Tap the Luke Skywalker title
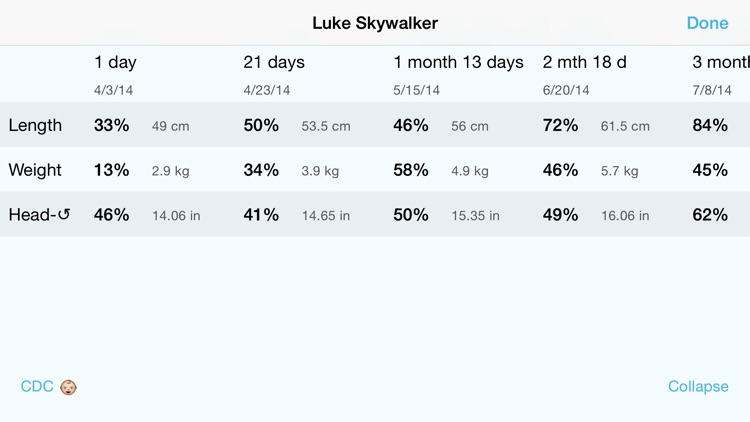The image size is (750, 422). (x=375, y=23)
